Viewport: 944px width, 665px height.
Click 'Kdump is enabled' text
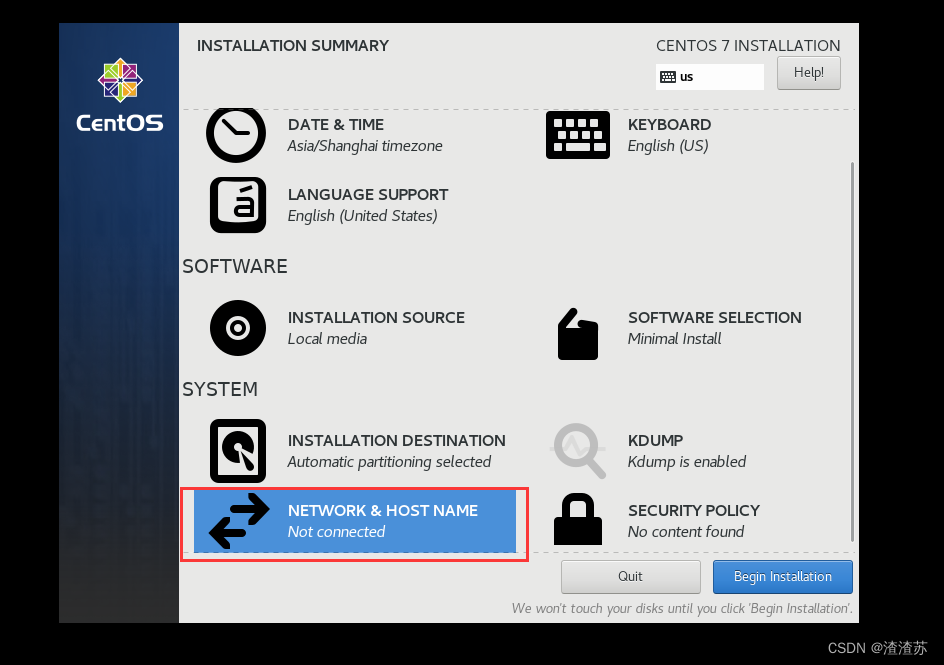pos(687,462)
